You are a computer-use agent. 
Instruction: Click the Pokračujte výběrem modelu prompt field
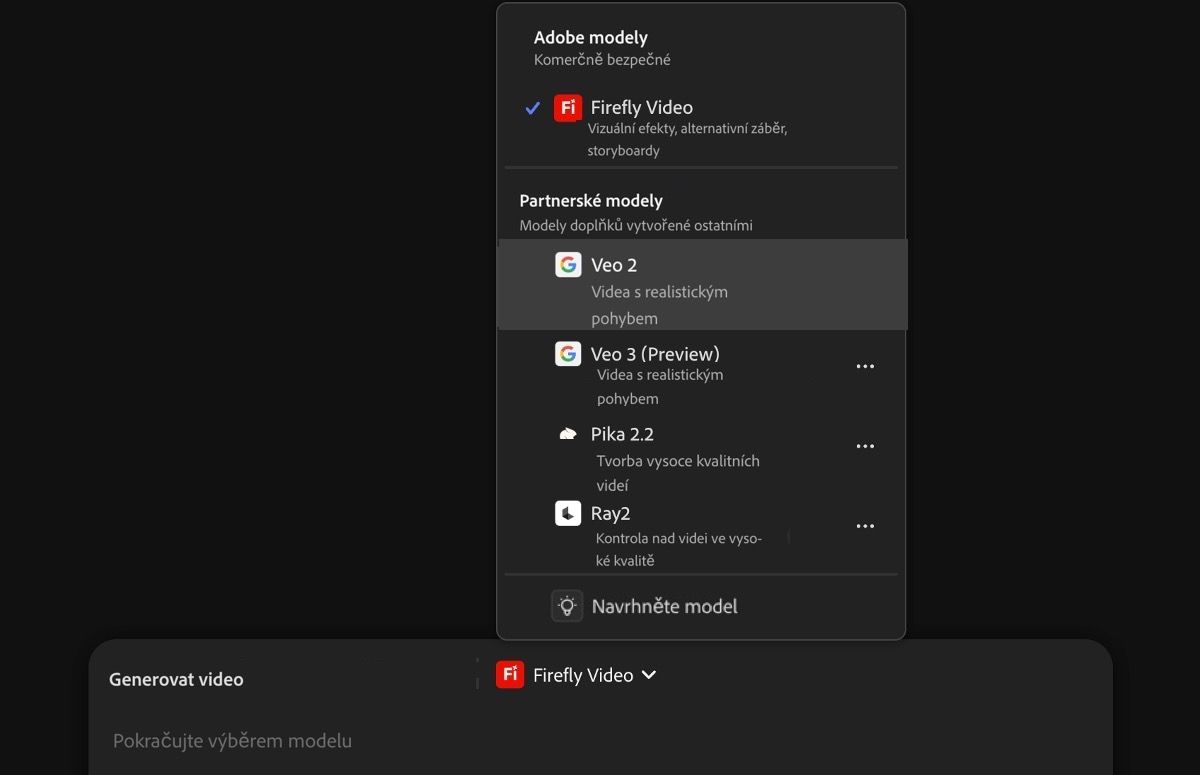click(x=231, y=740)
